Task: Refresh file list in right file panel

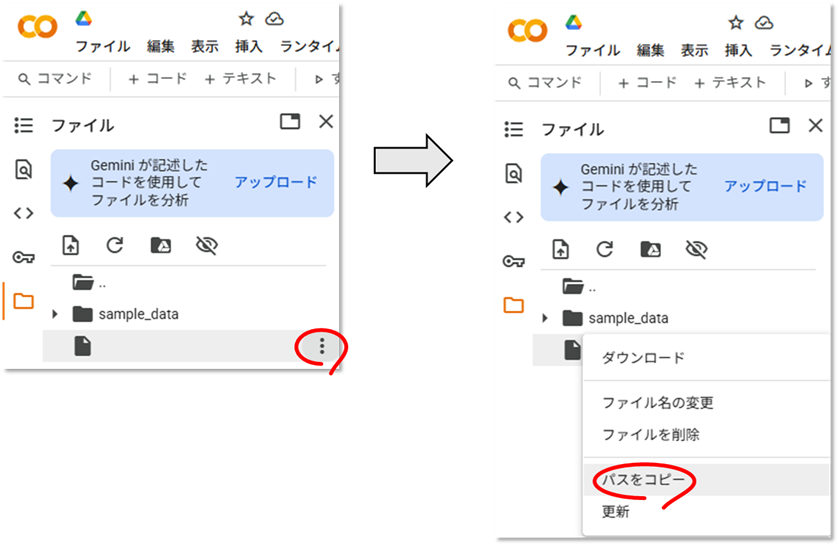Action: pyautogui.click(x=605, y=249)
